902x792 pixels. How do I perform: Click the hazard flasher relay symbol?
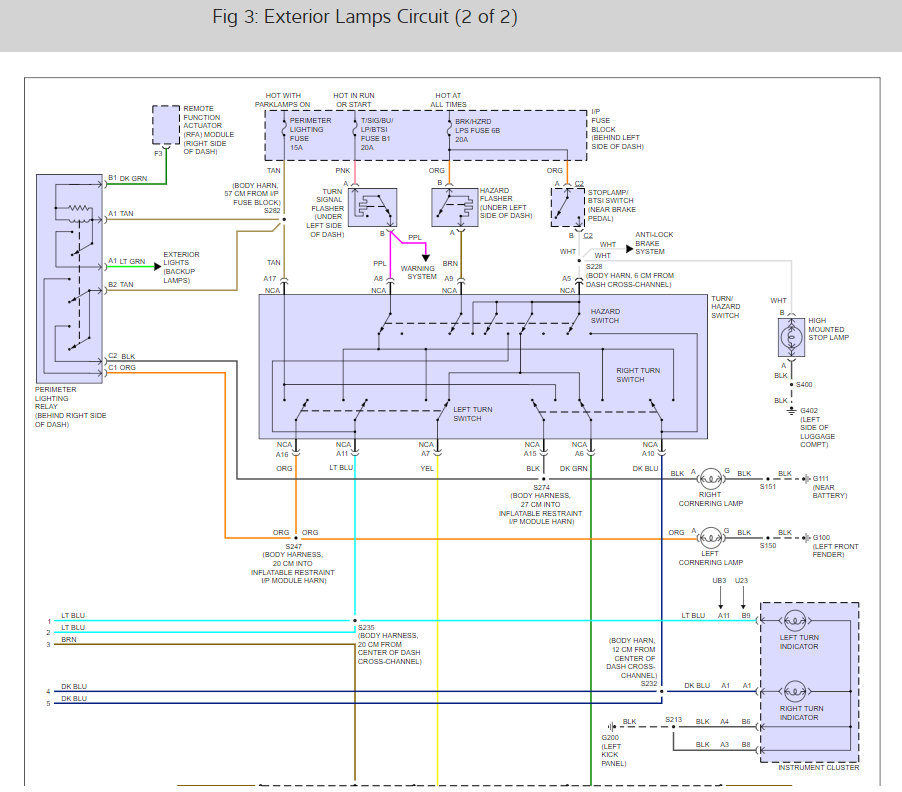tap(454, 207)
